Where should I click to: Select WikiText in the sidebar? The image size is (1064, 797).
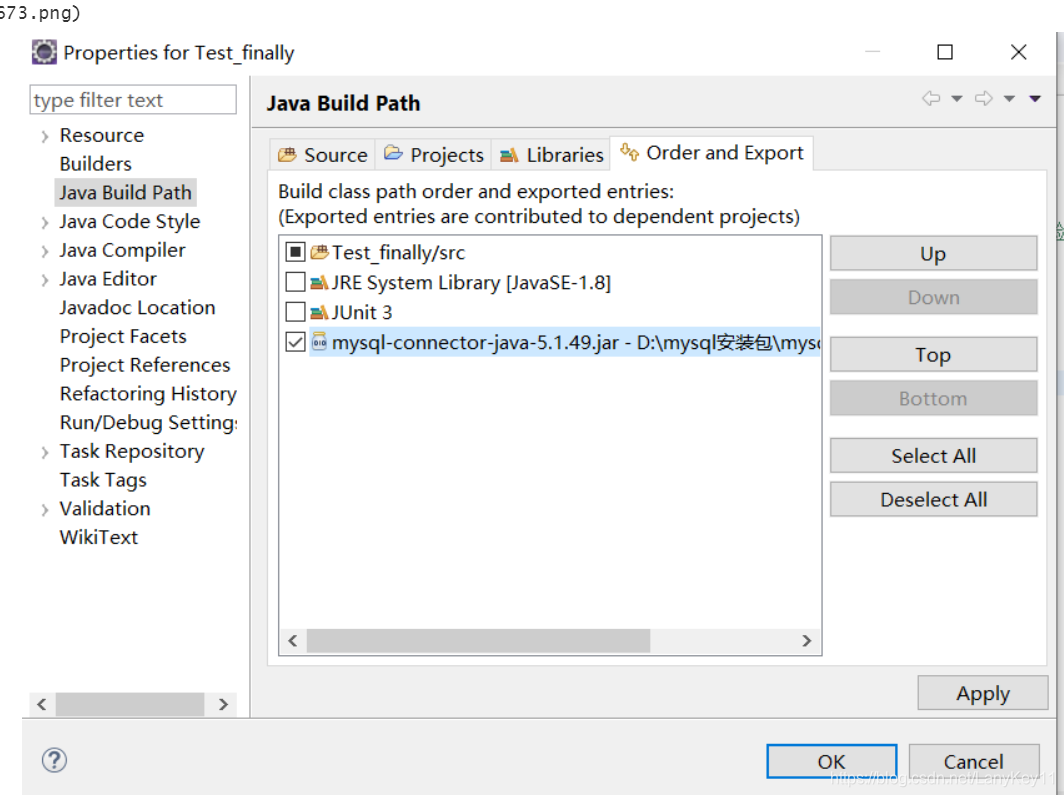pyautogui.click(x=99, y=537)
